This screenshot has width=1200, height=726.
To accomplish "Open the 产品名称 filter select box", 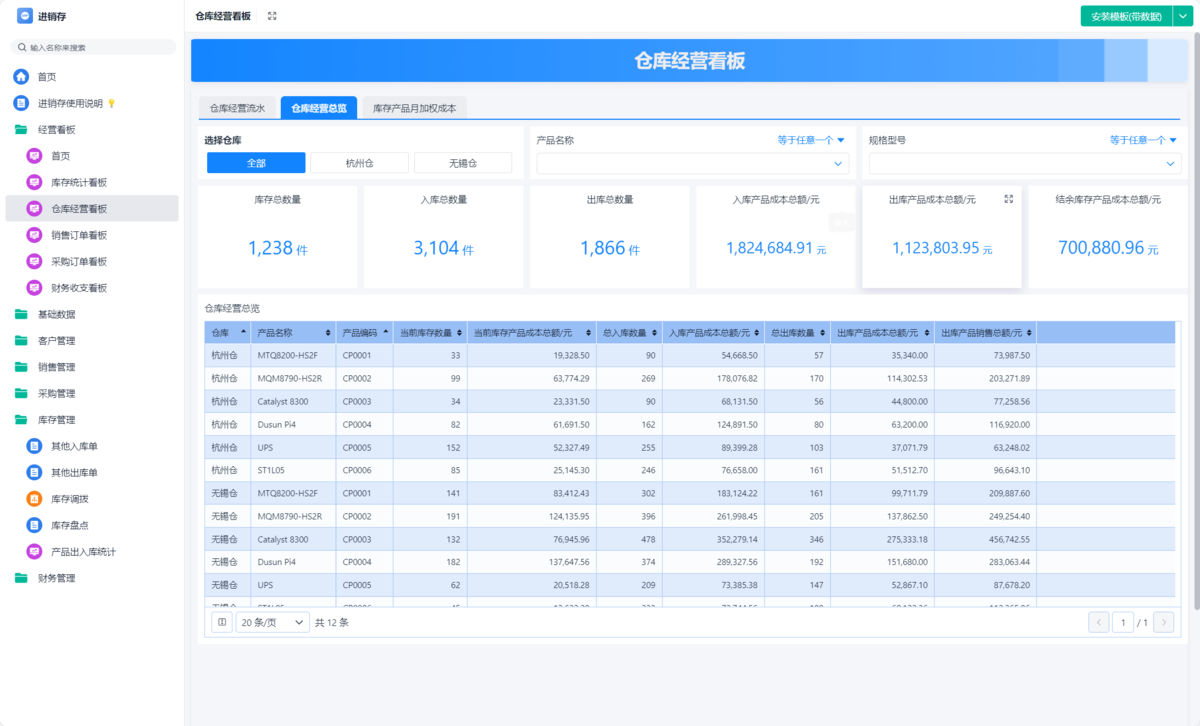I will [x=693, y=163].
